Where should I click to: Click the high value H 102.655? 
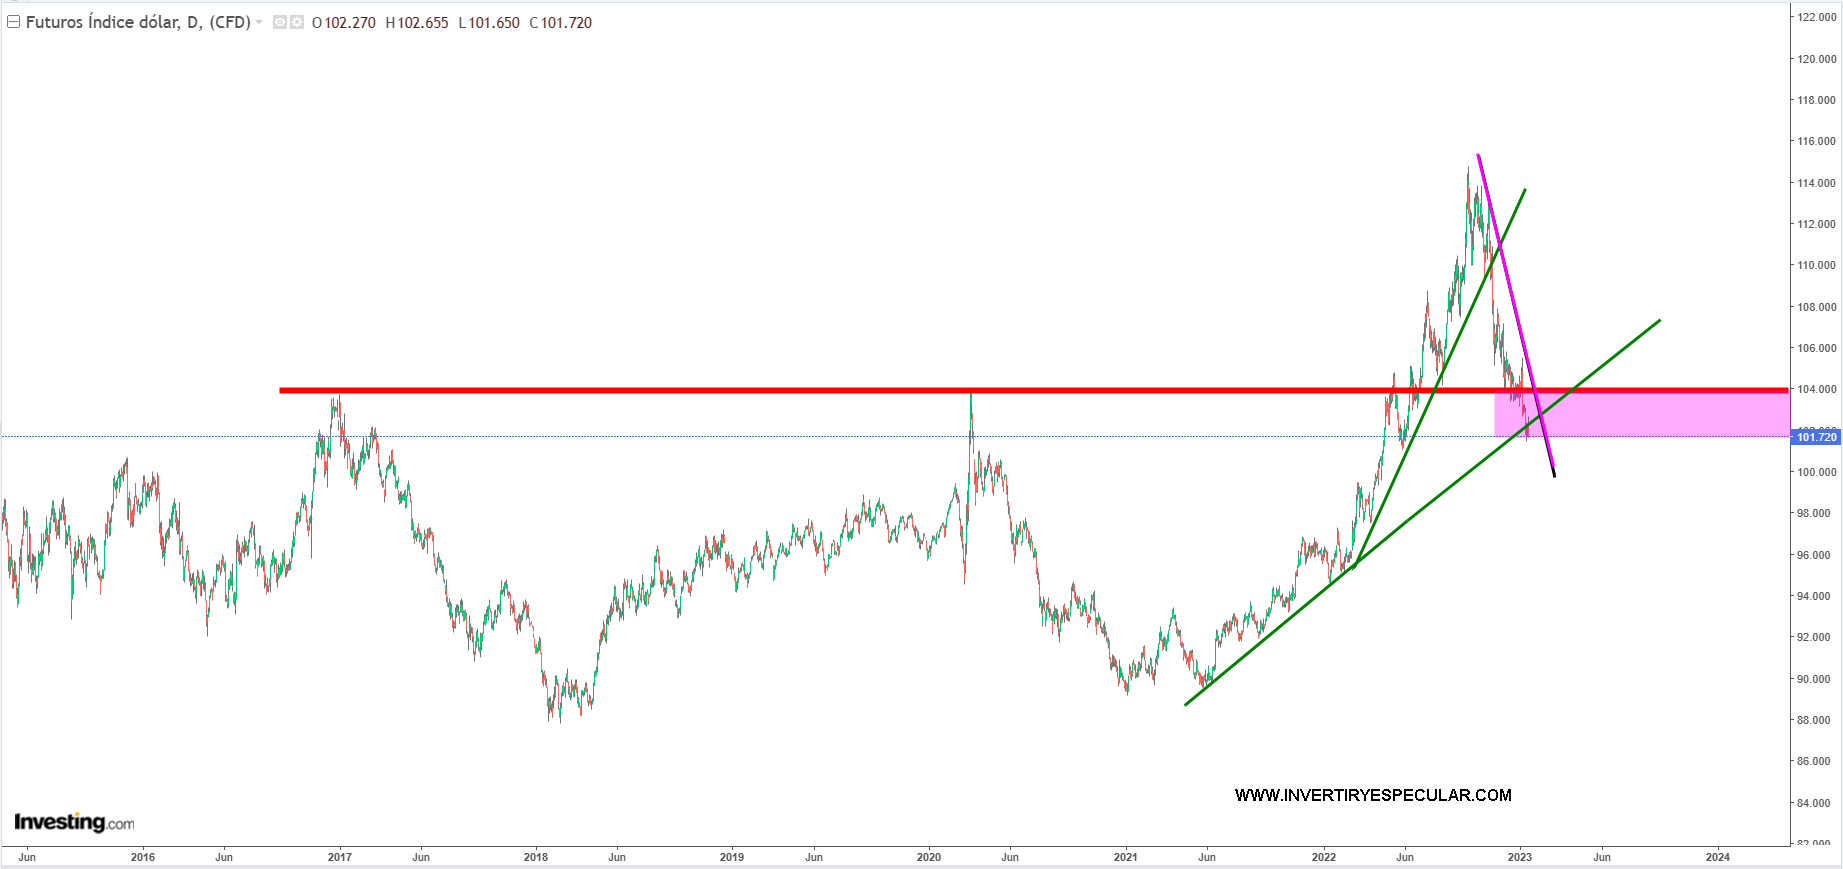pos(417,23)
